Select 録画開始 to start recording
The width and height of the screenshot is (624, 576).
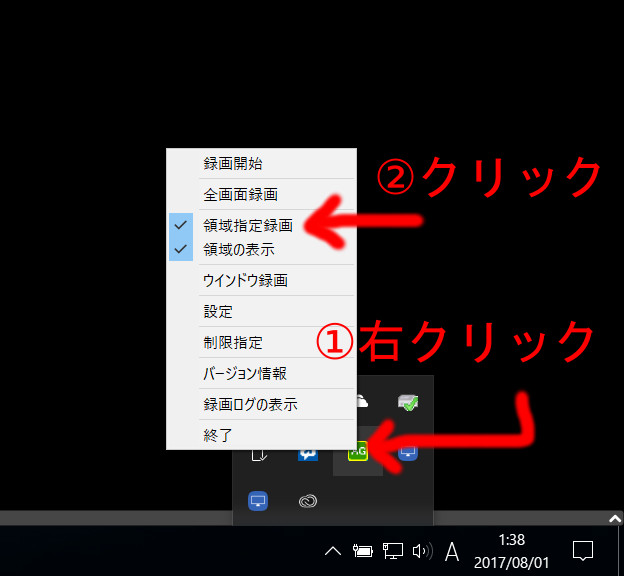(x=261, y=164)
